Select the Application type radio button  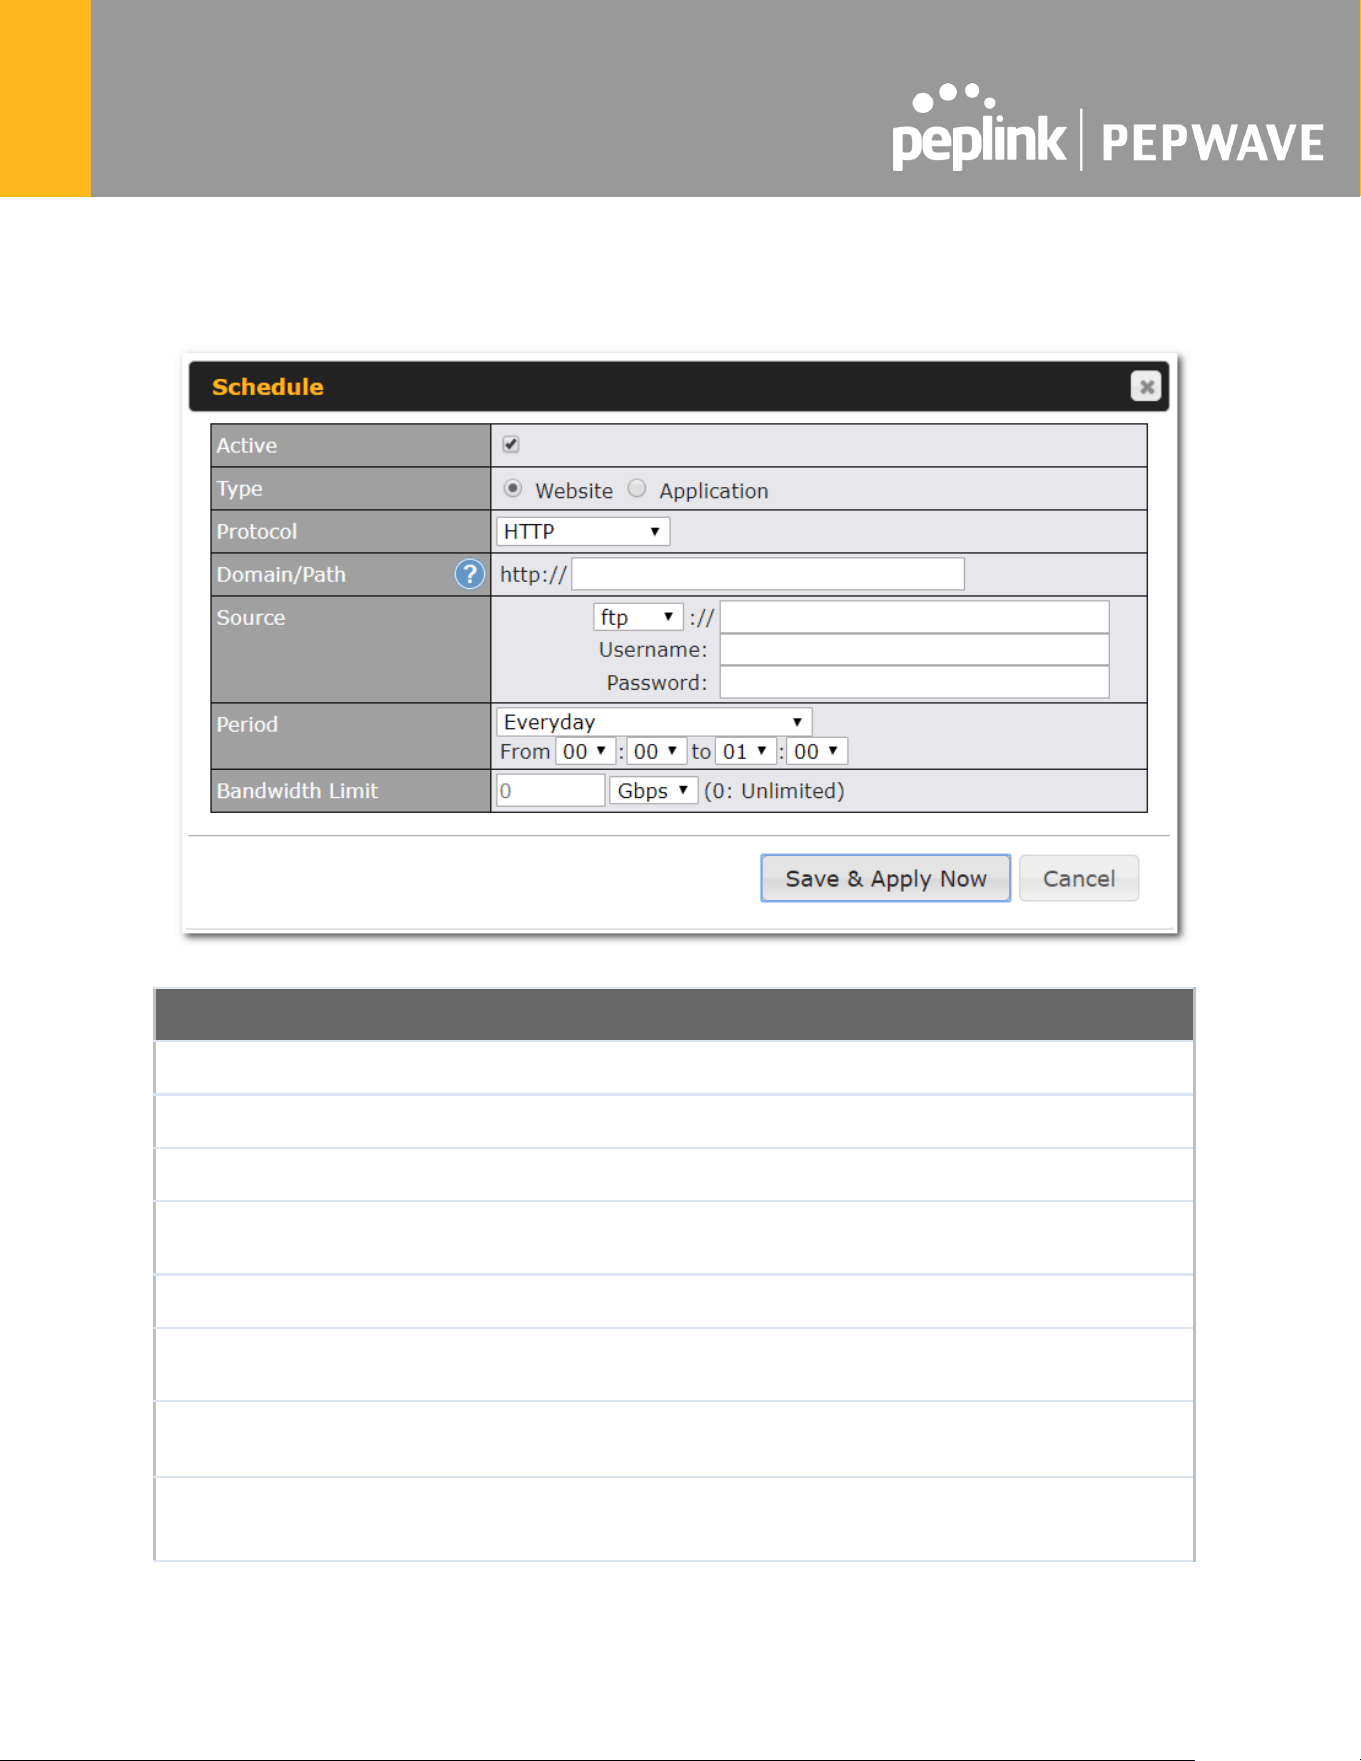(x=637, y=488)
